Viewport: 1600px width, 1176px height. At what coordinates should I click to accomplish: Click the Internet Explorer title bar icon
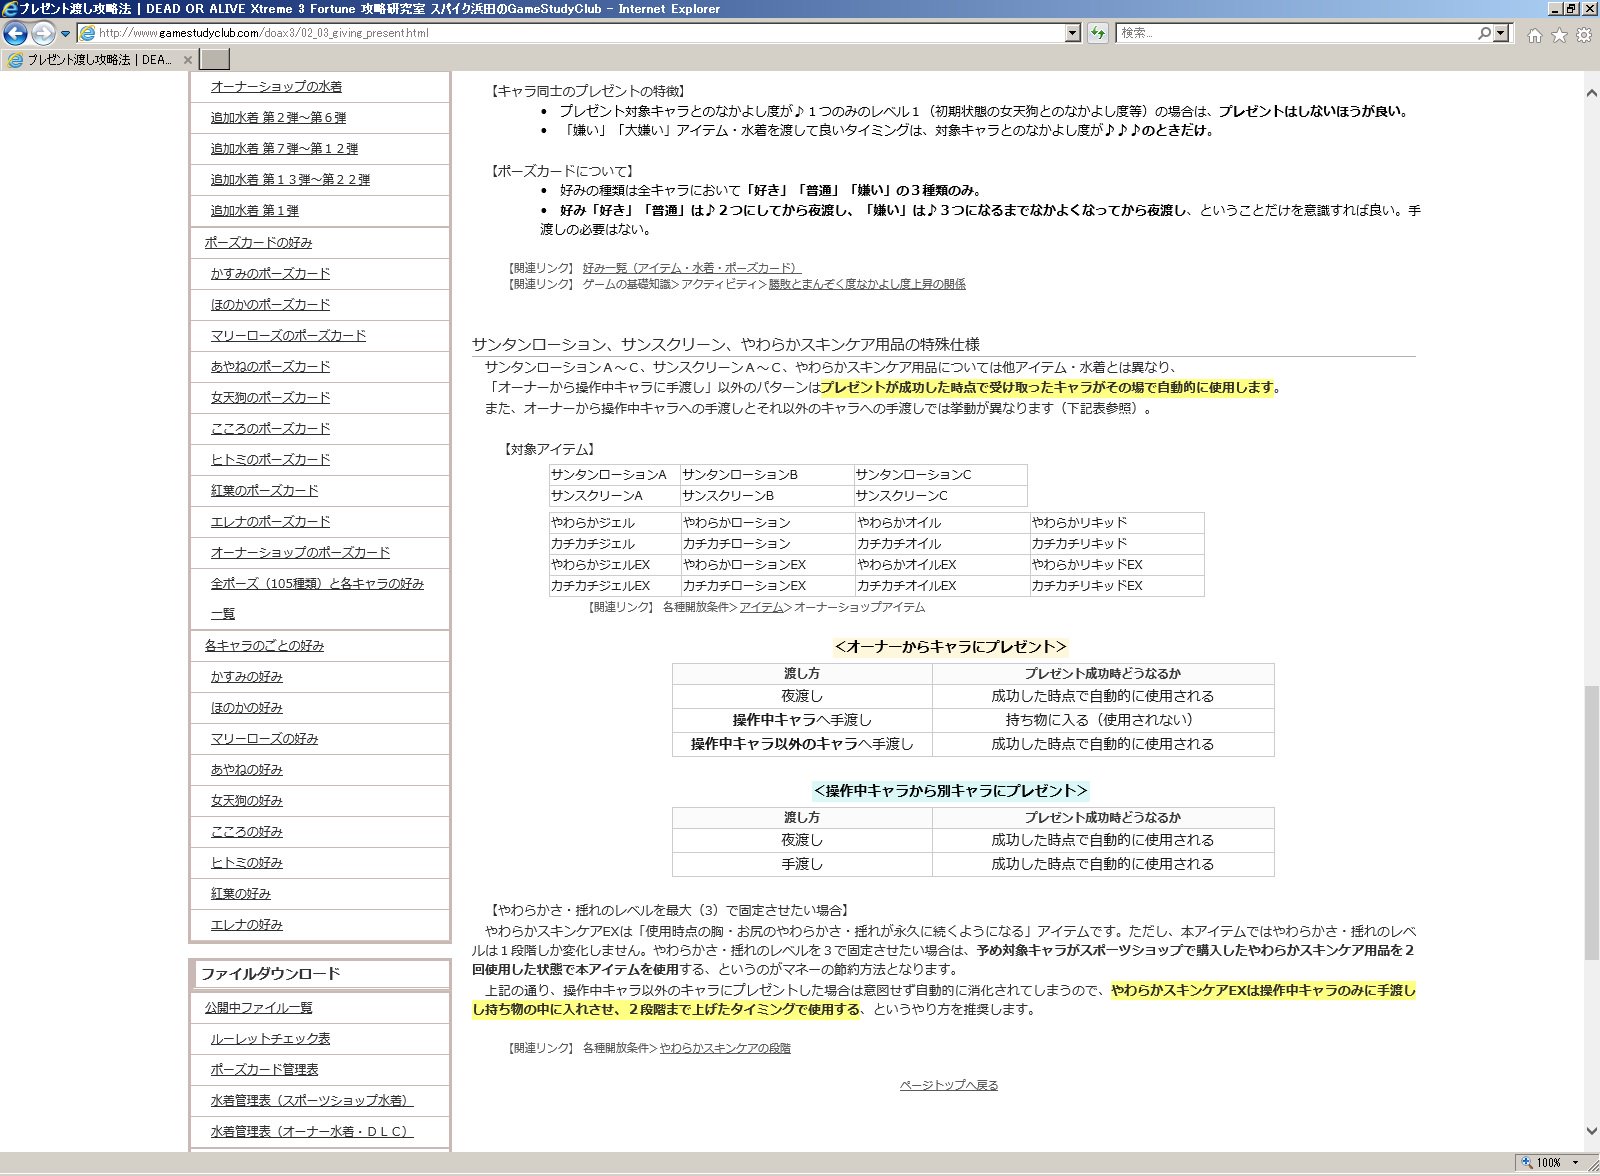[10, 8]
